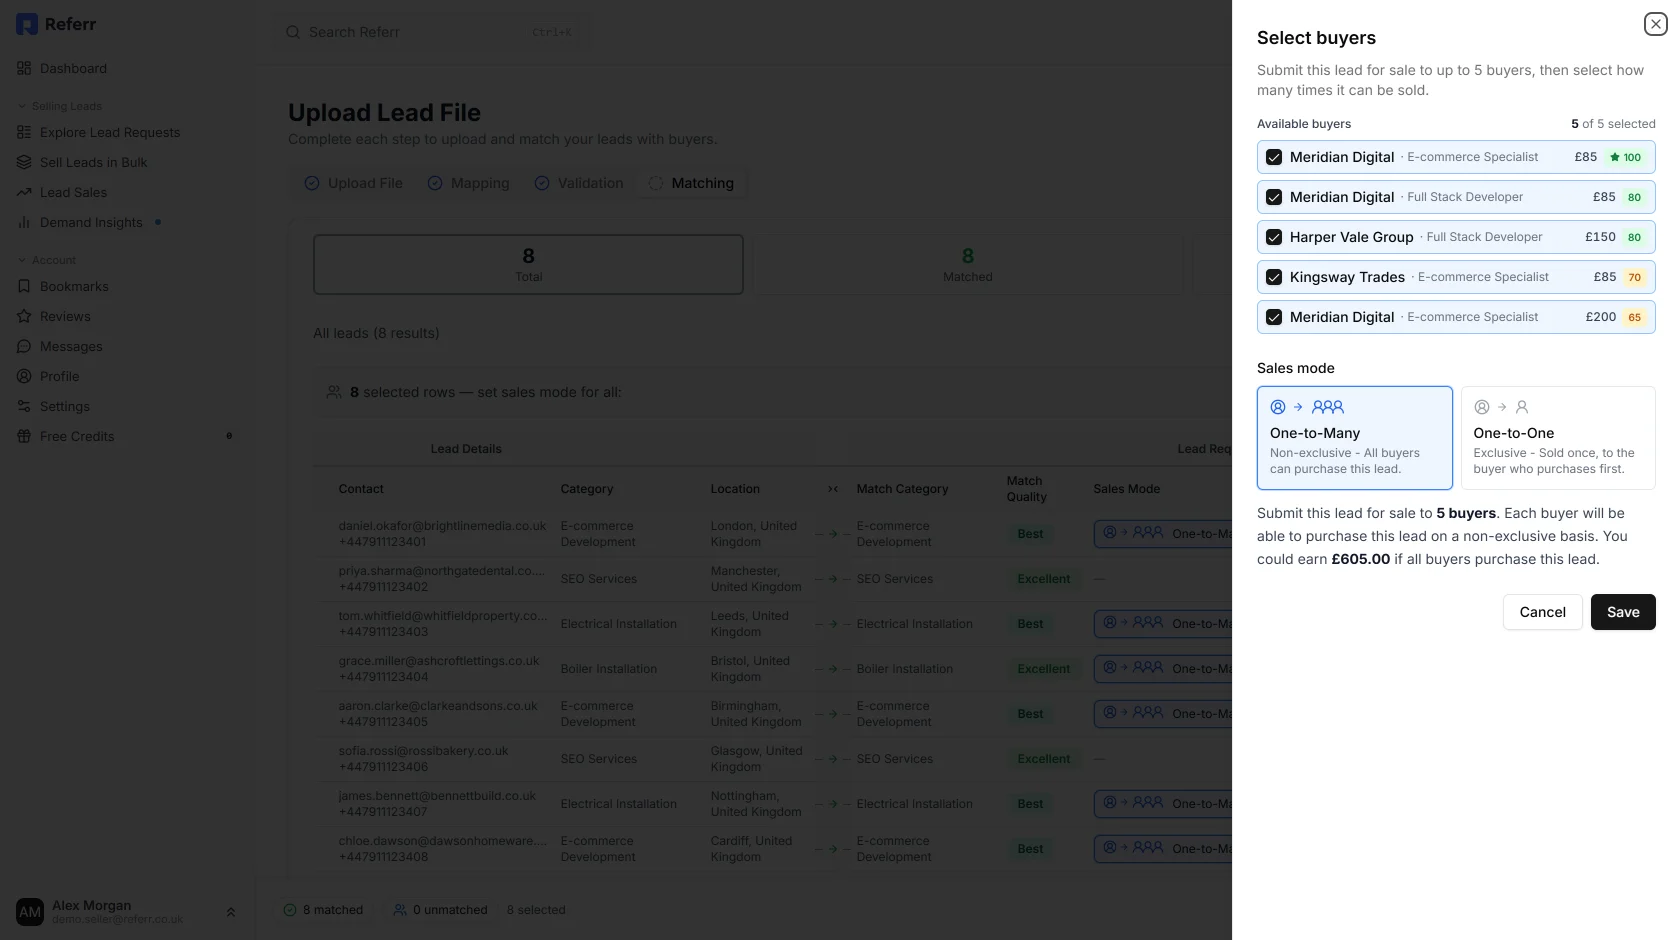Click the 8 matched footer filter
1680x940 pixels.
324,910
